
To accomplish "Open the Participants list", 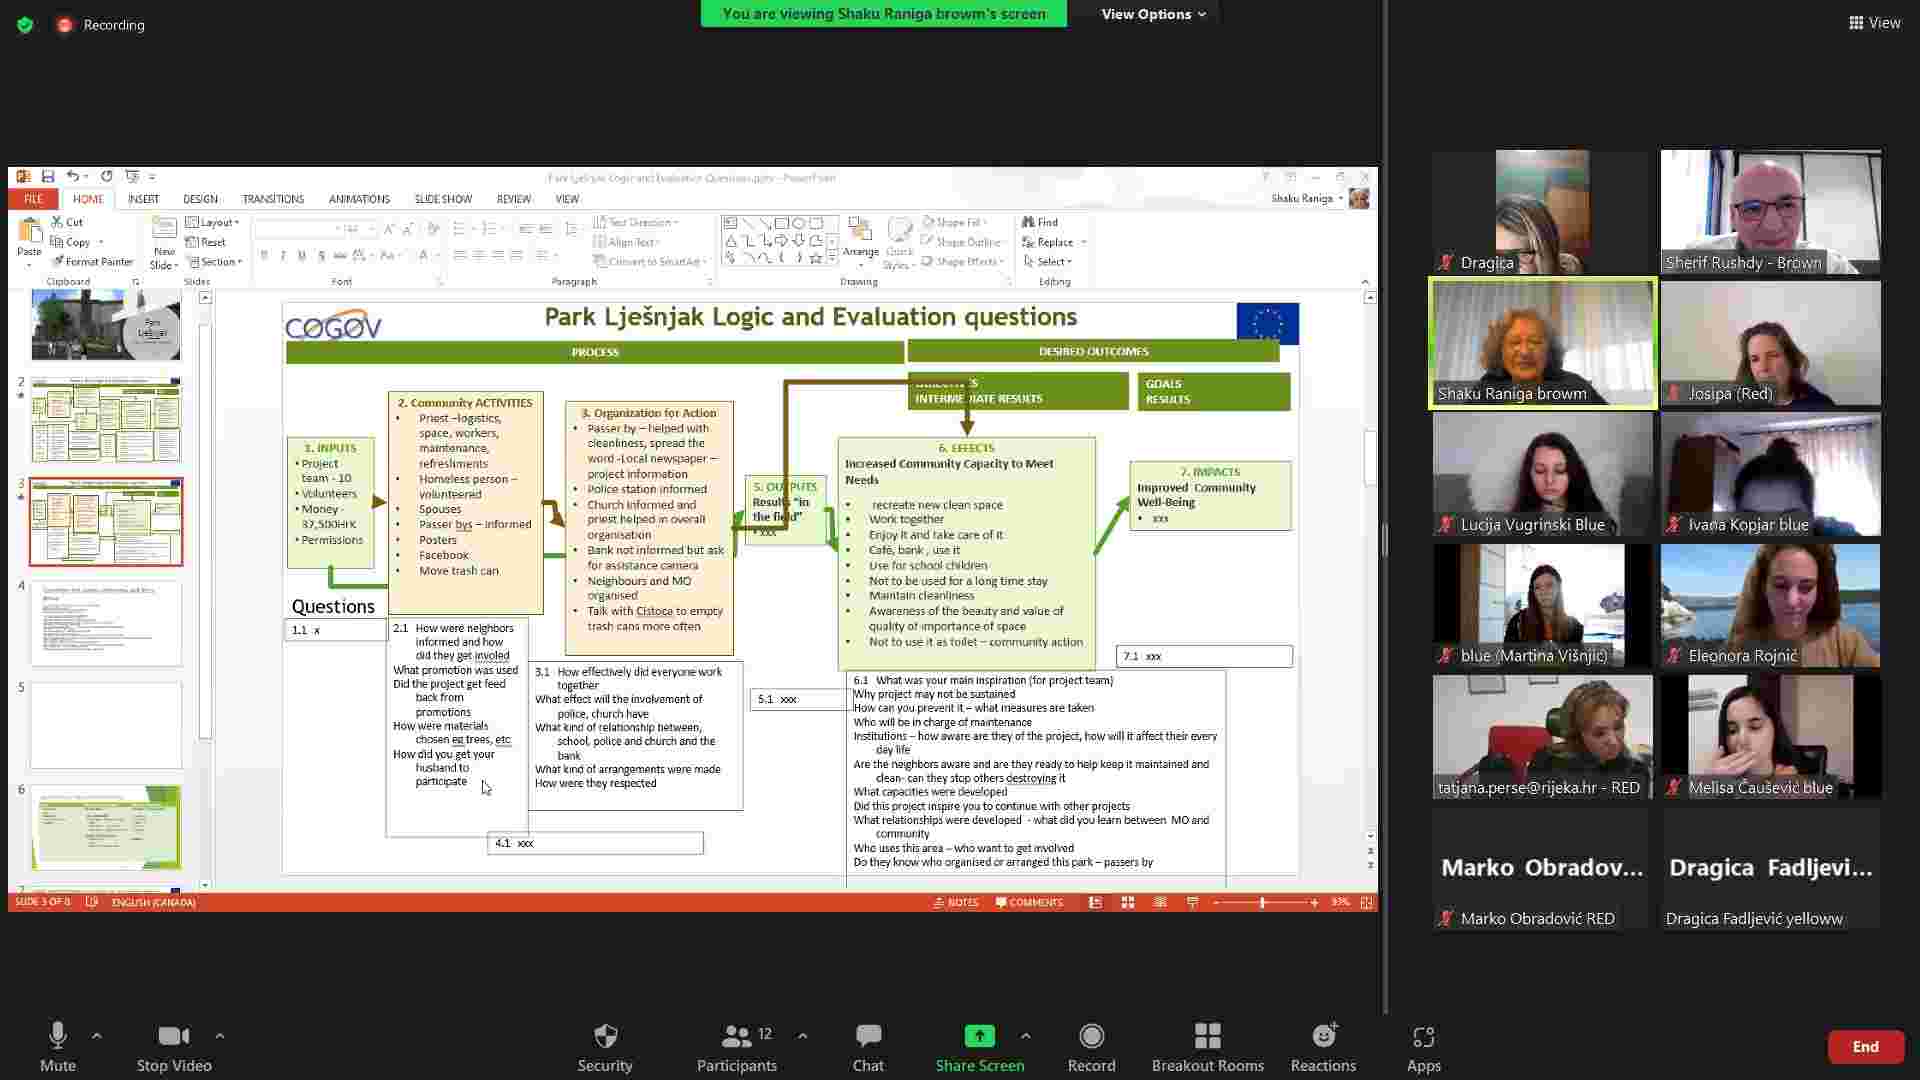I will [x=737, y=1037].
